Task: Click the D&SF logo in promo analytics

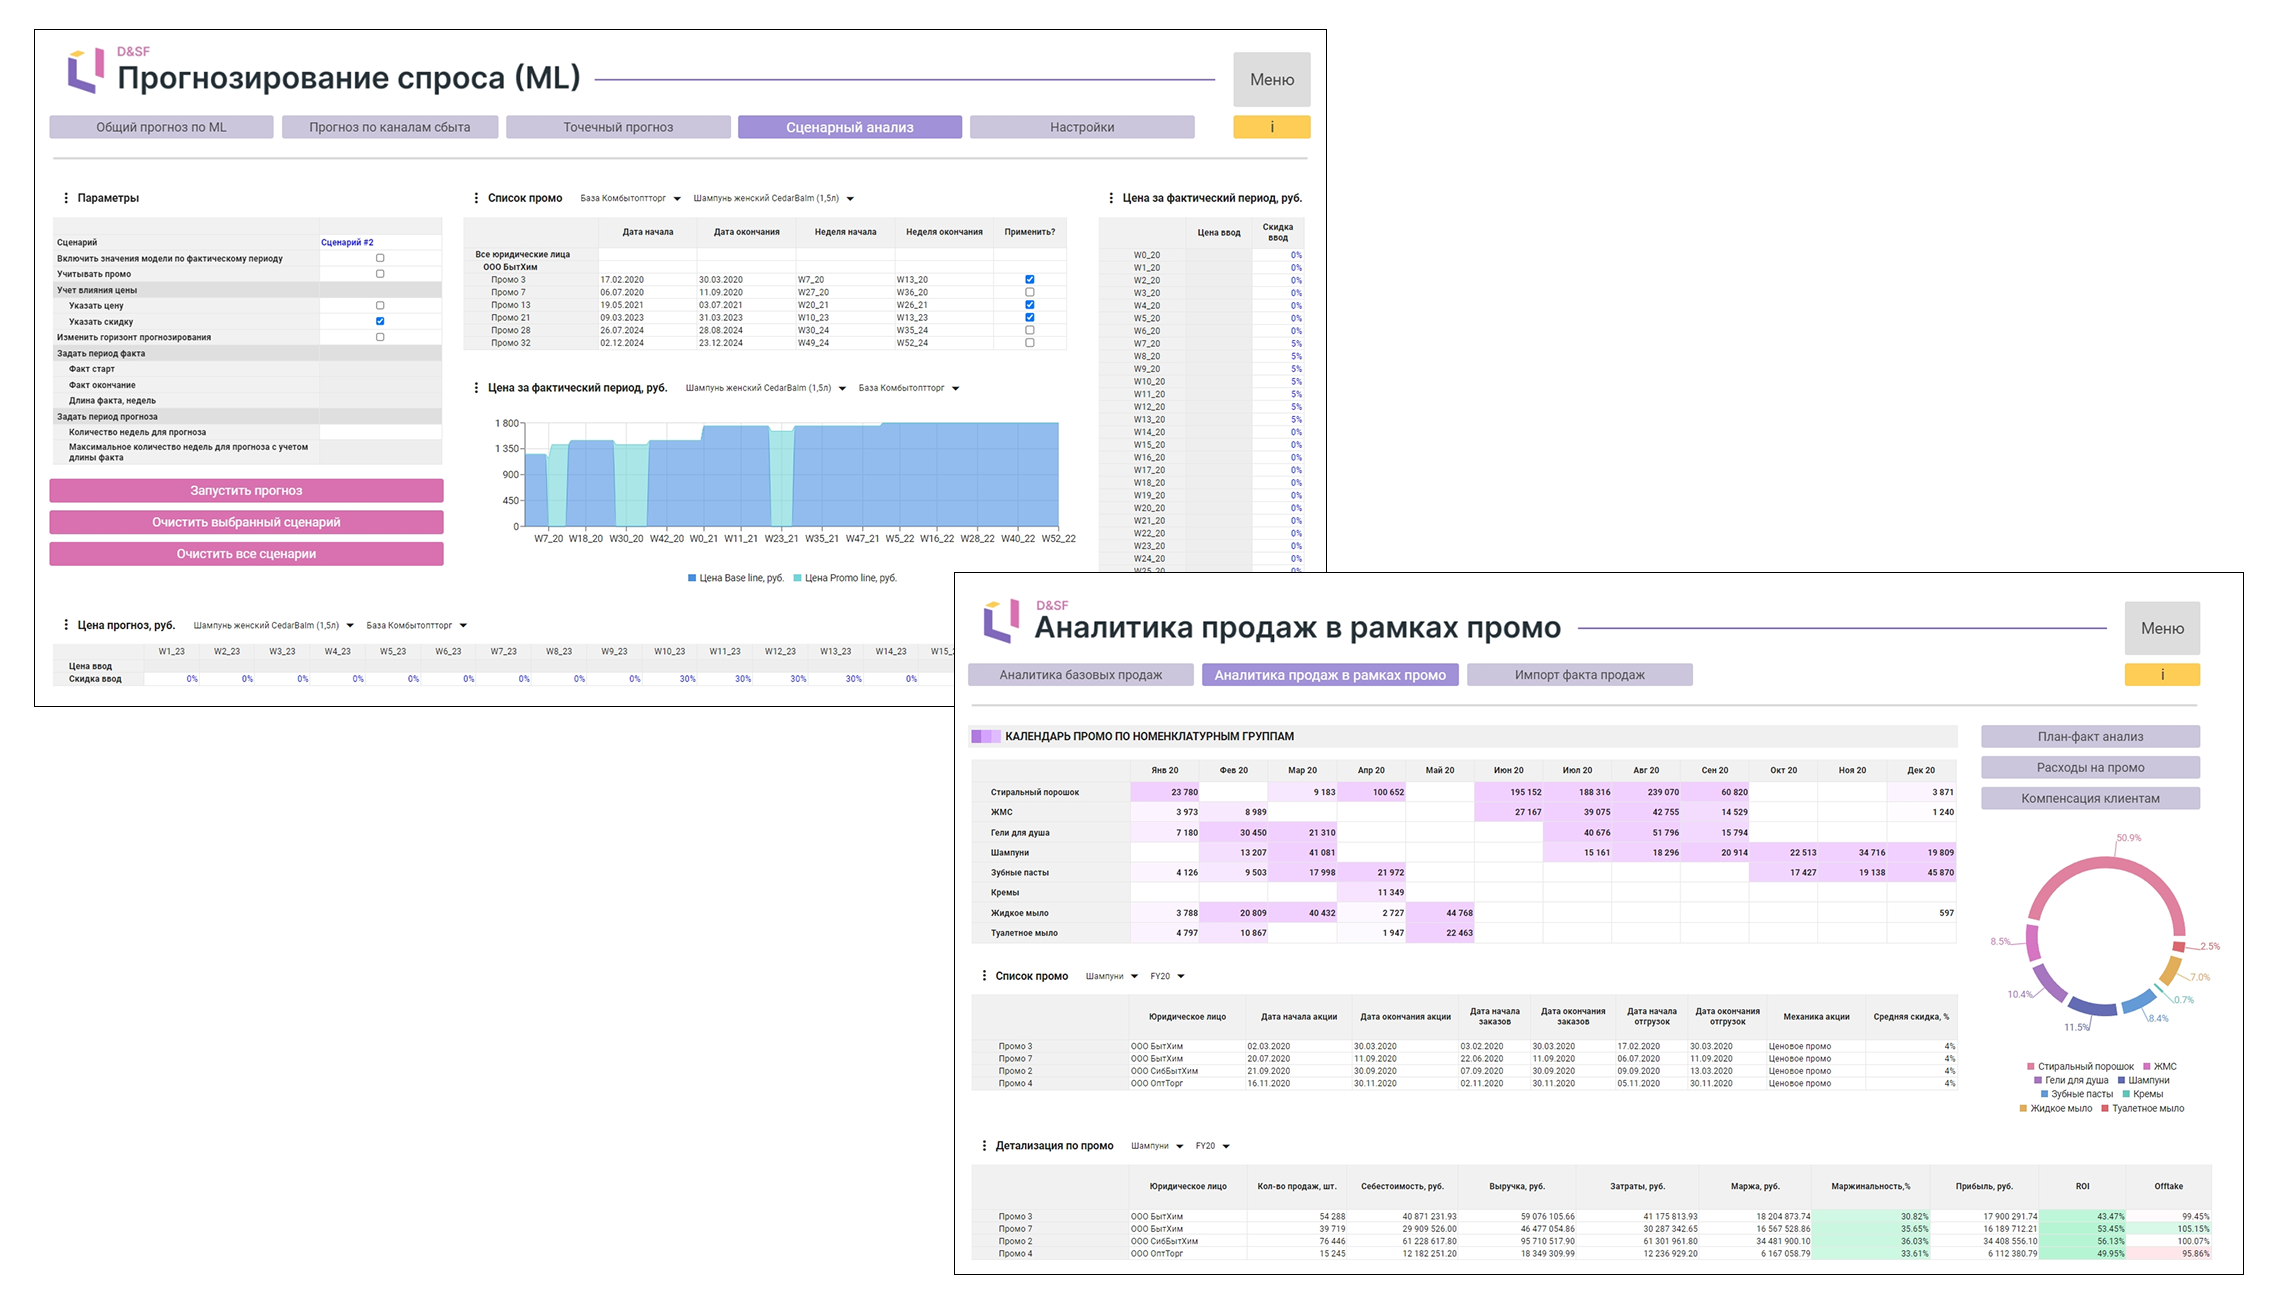Action: 1001,621
